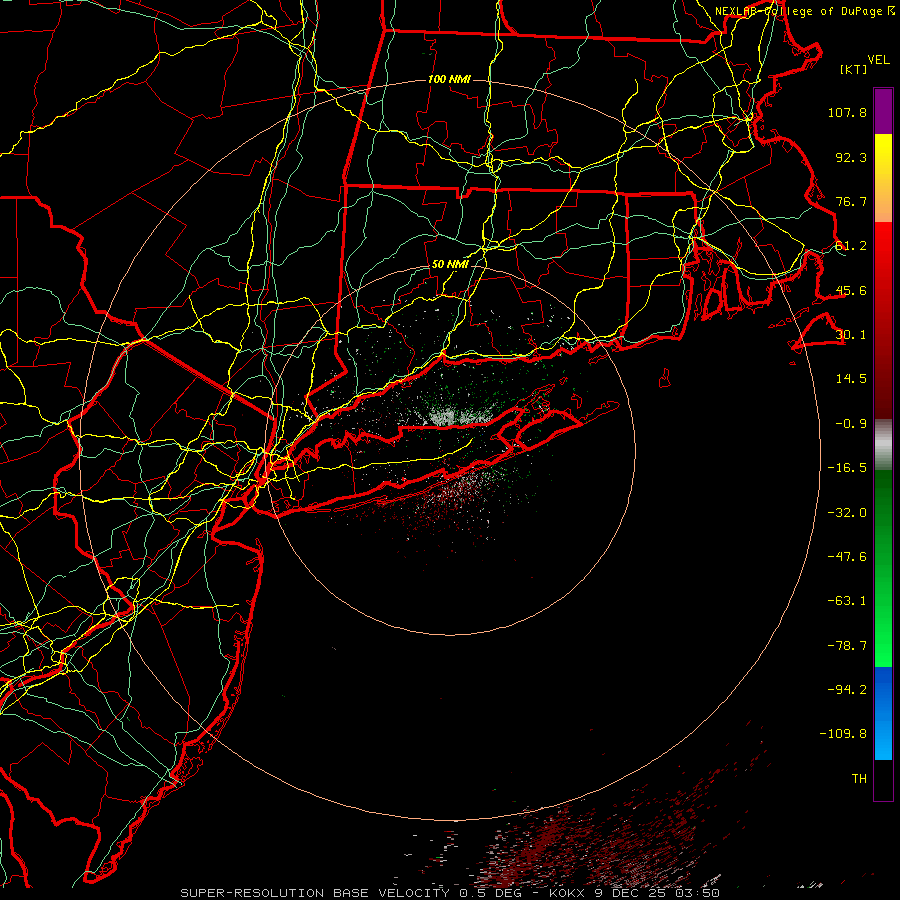Image resolution: width=900 pixels, height=900 pixels.
Task: Select the 61.2 legend value
Action: [851, 246]
